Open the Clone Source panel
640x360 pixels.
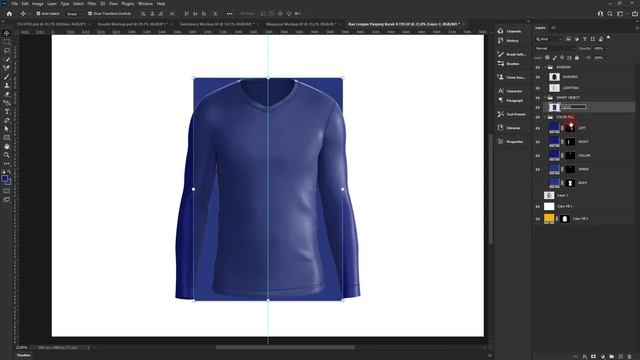coord(512,77)
